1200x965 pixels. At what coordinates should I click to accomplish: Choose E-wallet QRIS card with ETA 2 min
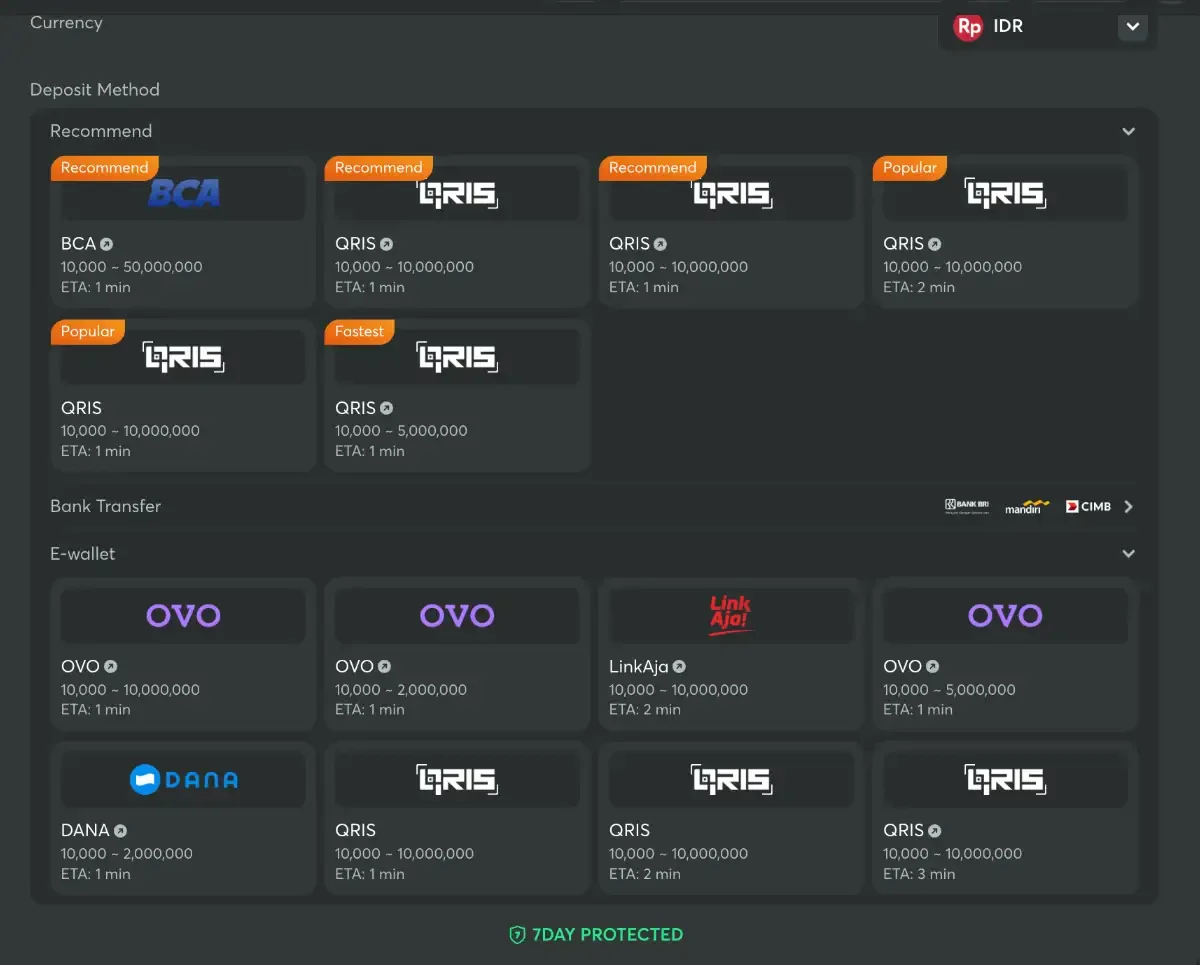(731, 818)
